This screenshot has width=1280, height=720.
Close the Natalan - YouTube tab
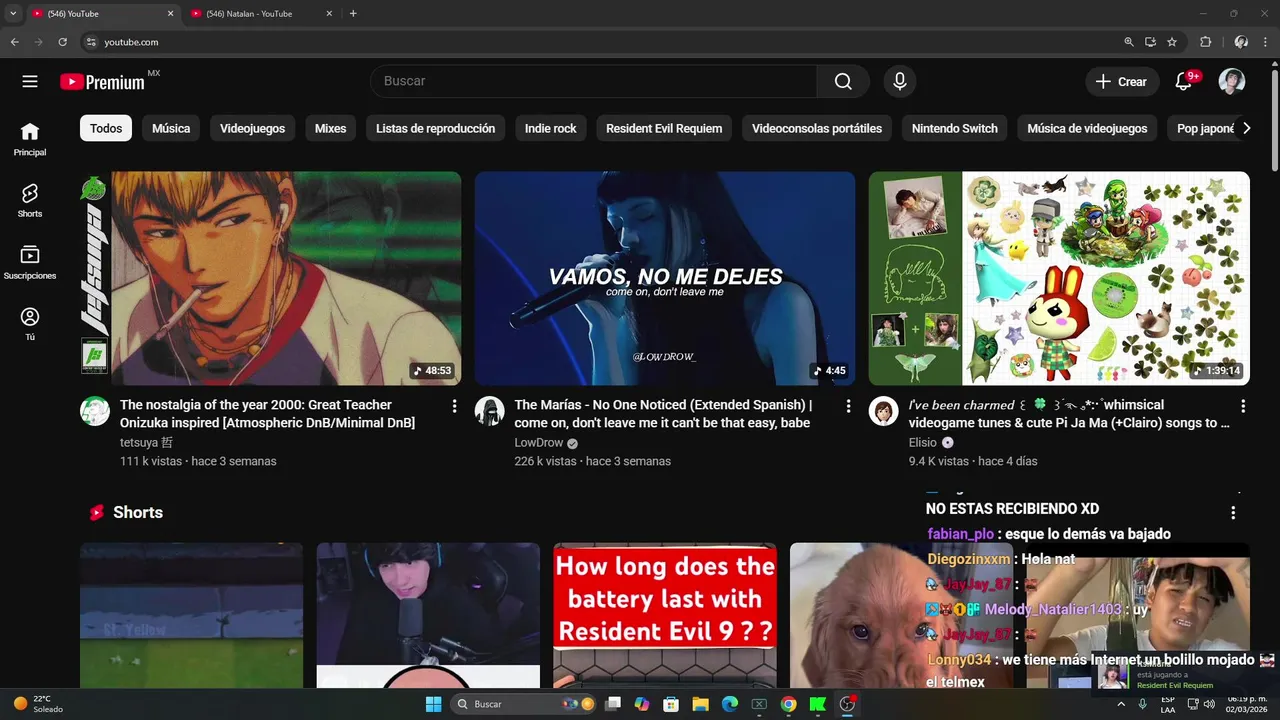329,14
